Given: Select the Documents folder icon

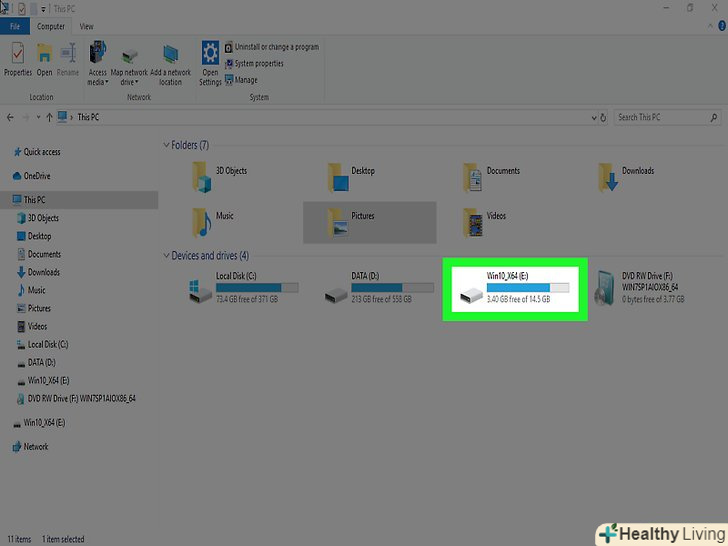Looking at the screenshot, I should (x=473, y=177).
